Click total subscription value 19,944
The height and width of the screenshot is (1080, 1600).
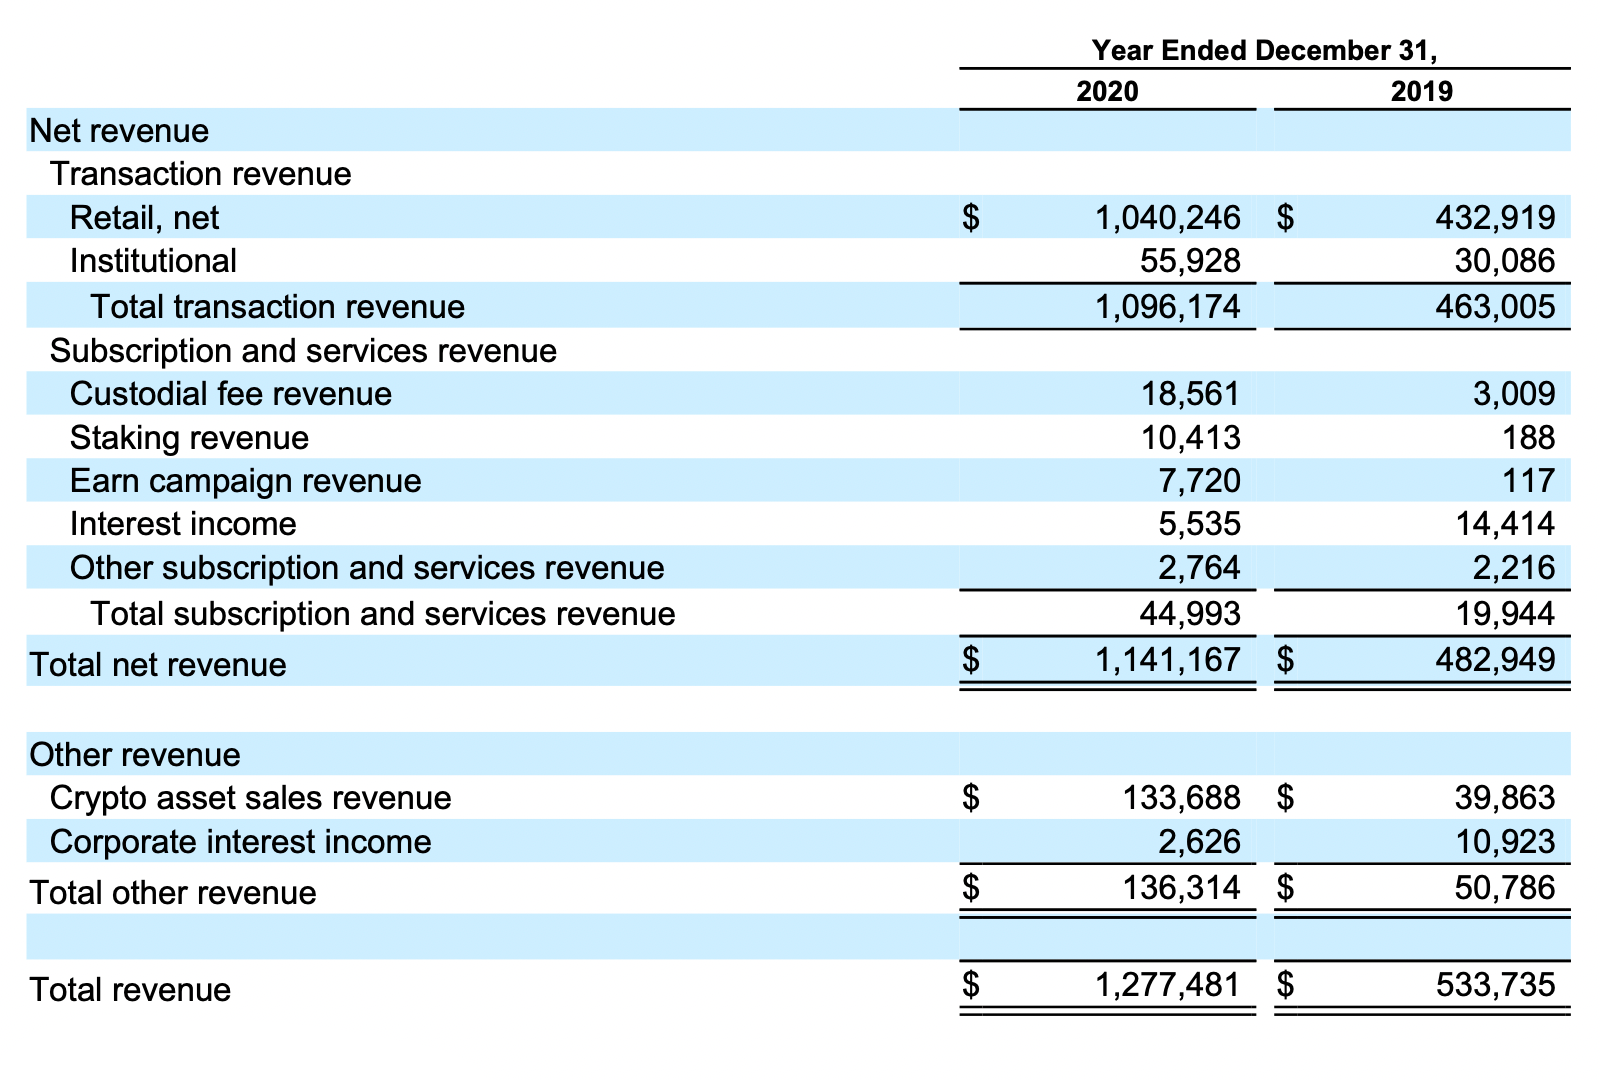[x=1505, y=613]
